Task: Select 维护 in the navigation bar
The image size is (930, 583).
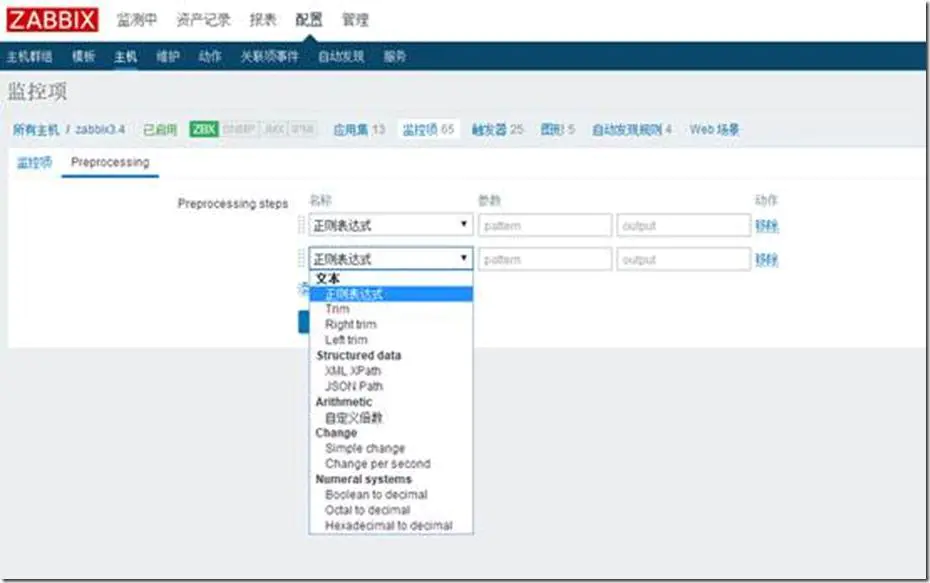Action: (x=169, y=56)
